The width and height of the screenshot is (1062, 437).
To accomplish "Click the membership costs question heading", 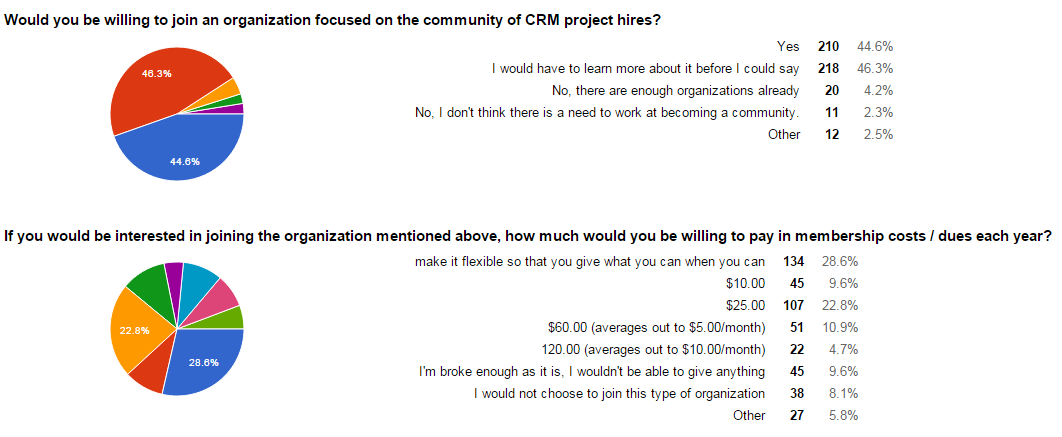I will pos(528,236).
